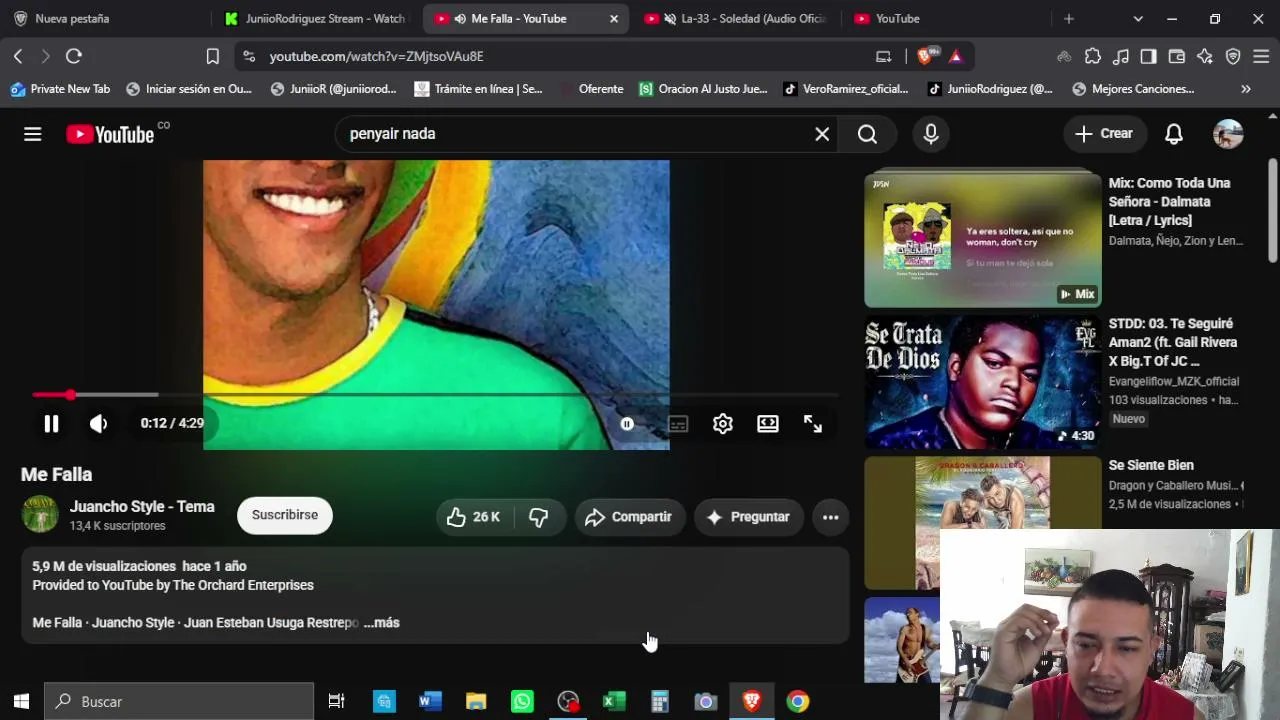Play the Como Toda Una Señora mix
Screen dimensions: 1280x720
coord(983,240)
